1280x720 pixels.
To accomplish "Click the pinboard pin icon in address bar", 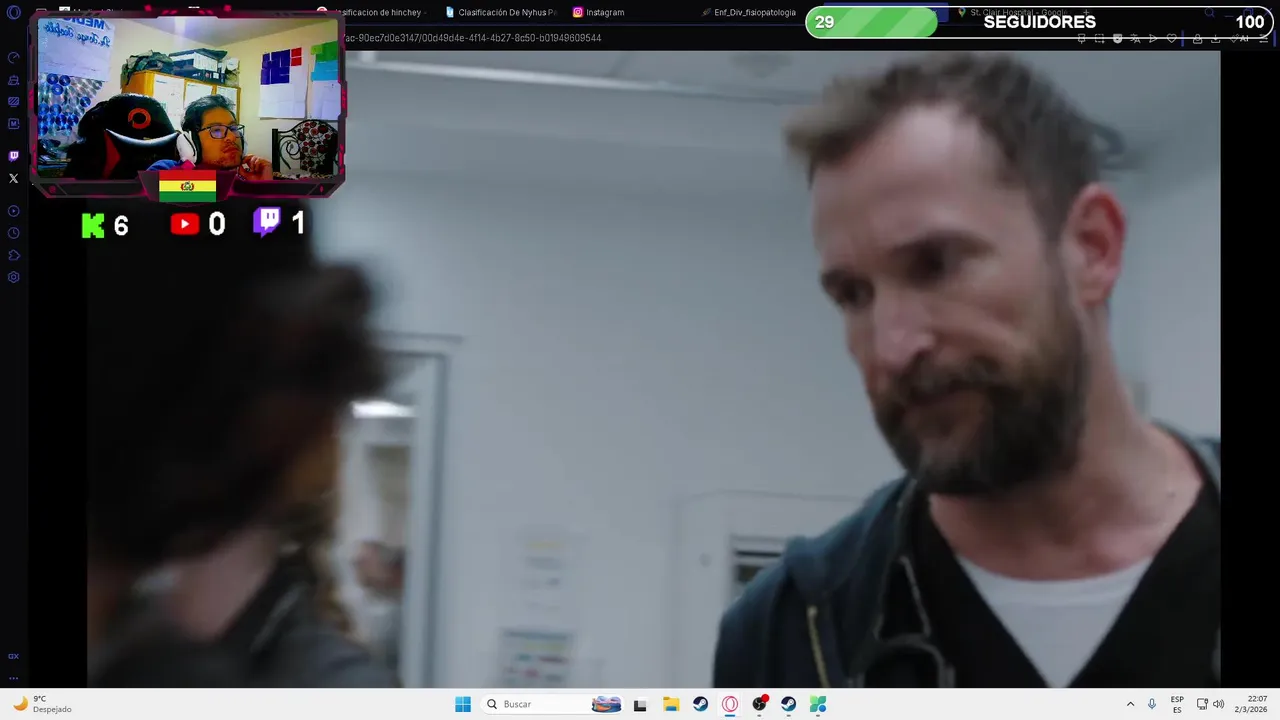I will (x=1081, y=38).
